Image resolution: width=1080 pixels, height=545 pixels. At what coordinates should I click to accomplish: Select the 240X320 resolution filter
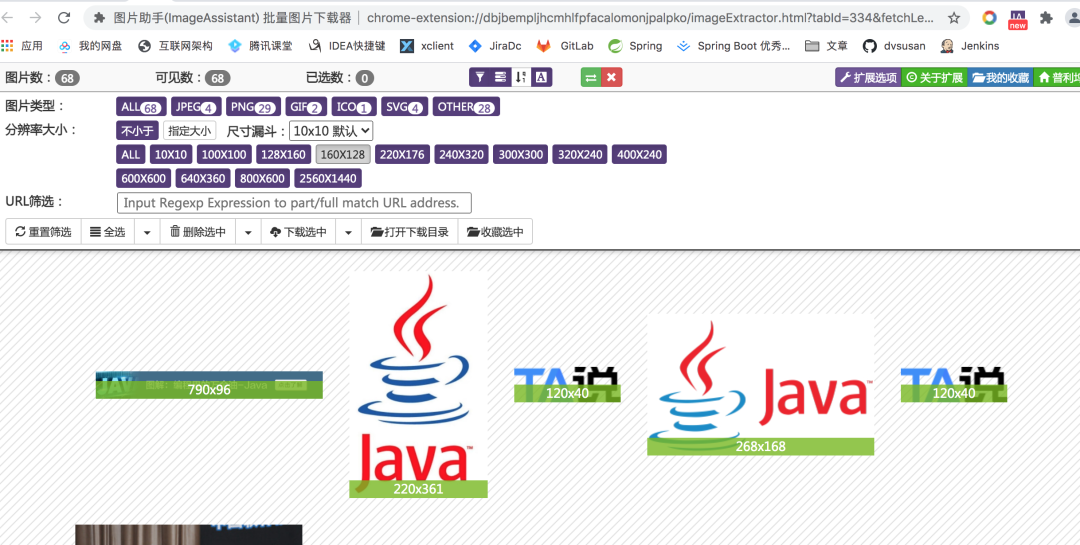[461, 154]
